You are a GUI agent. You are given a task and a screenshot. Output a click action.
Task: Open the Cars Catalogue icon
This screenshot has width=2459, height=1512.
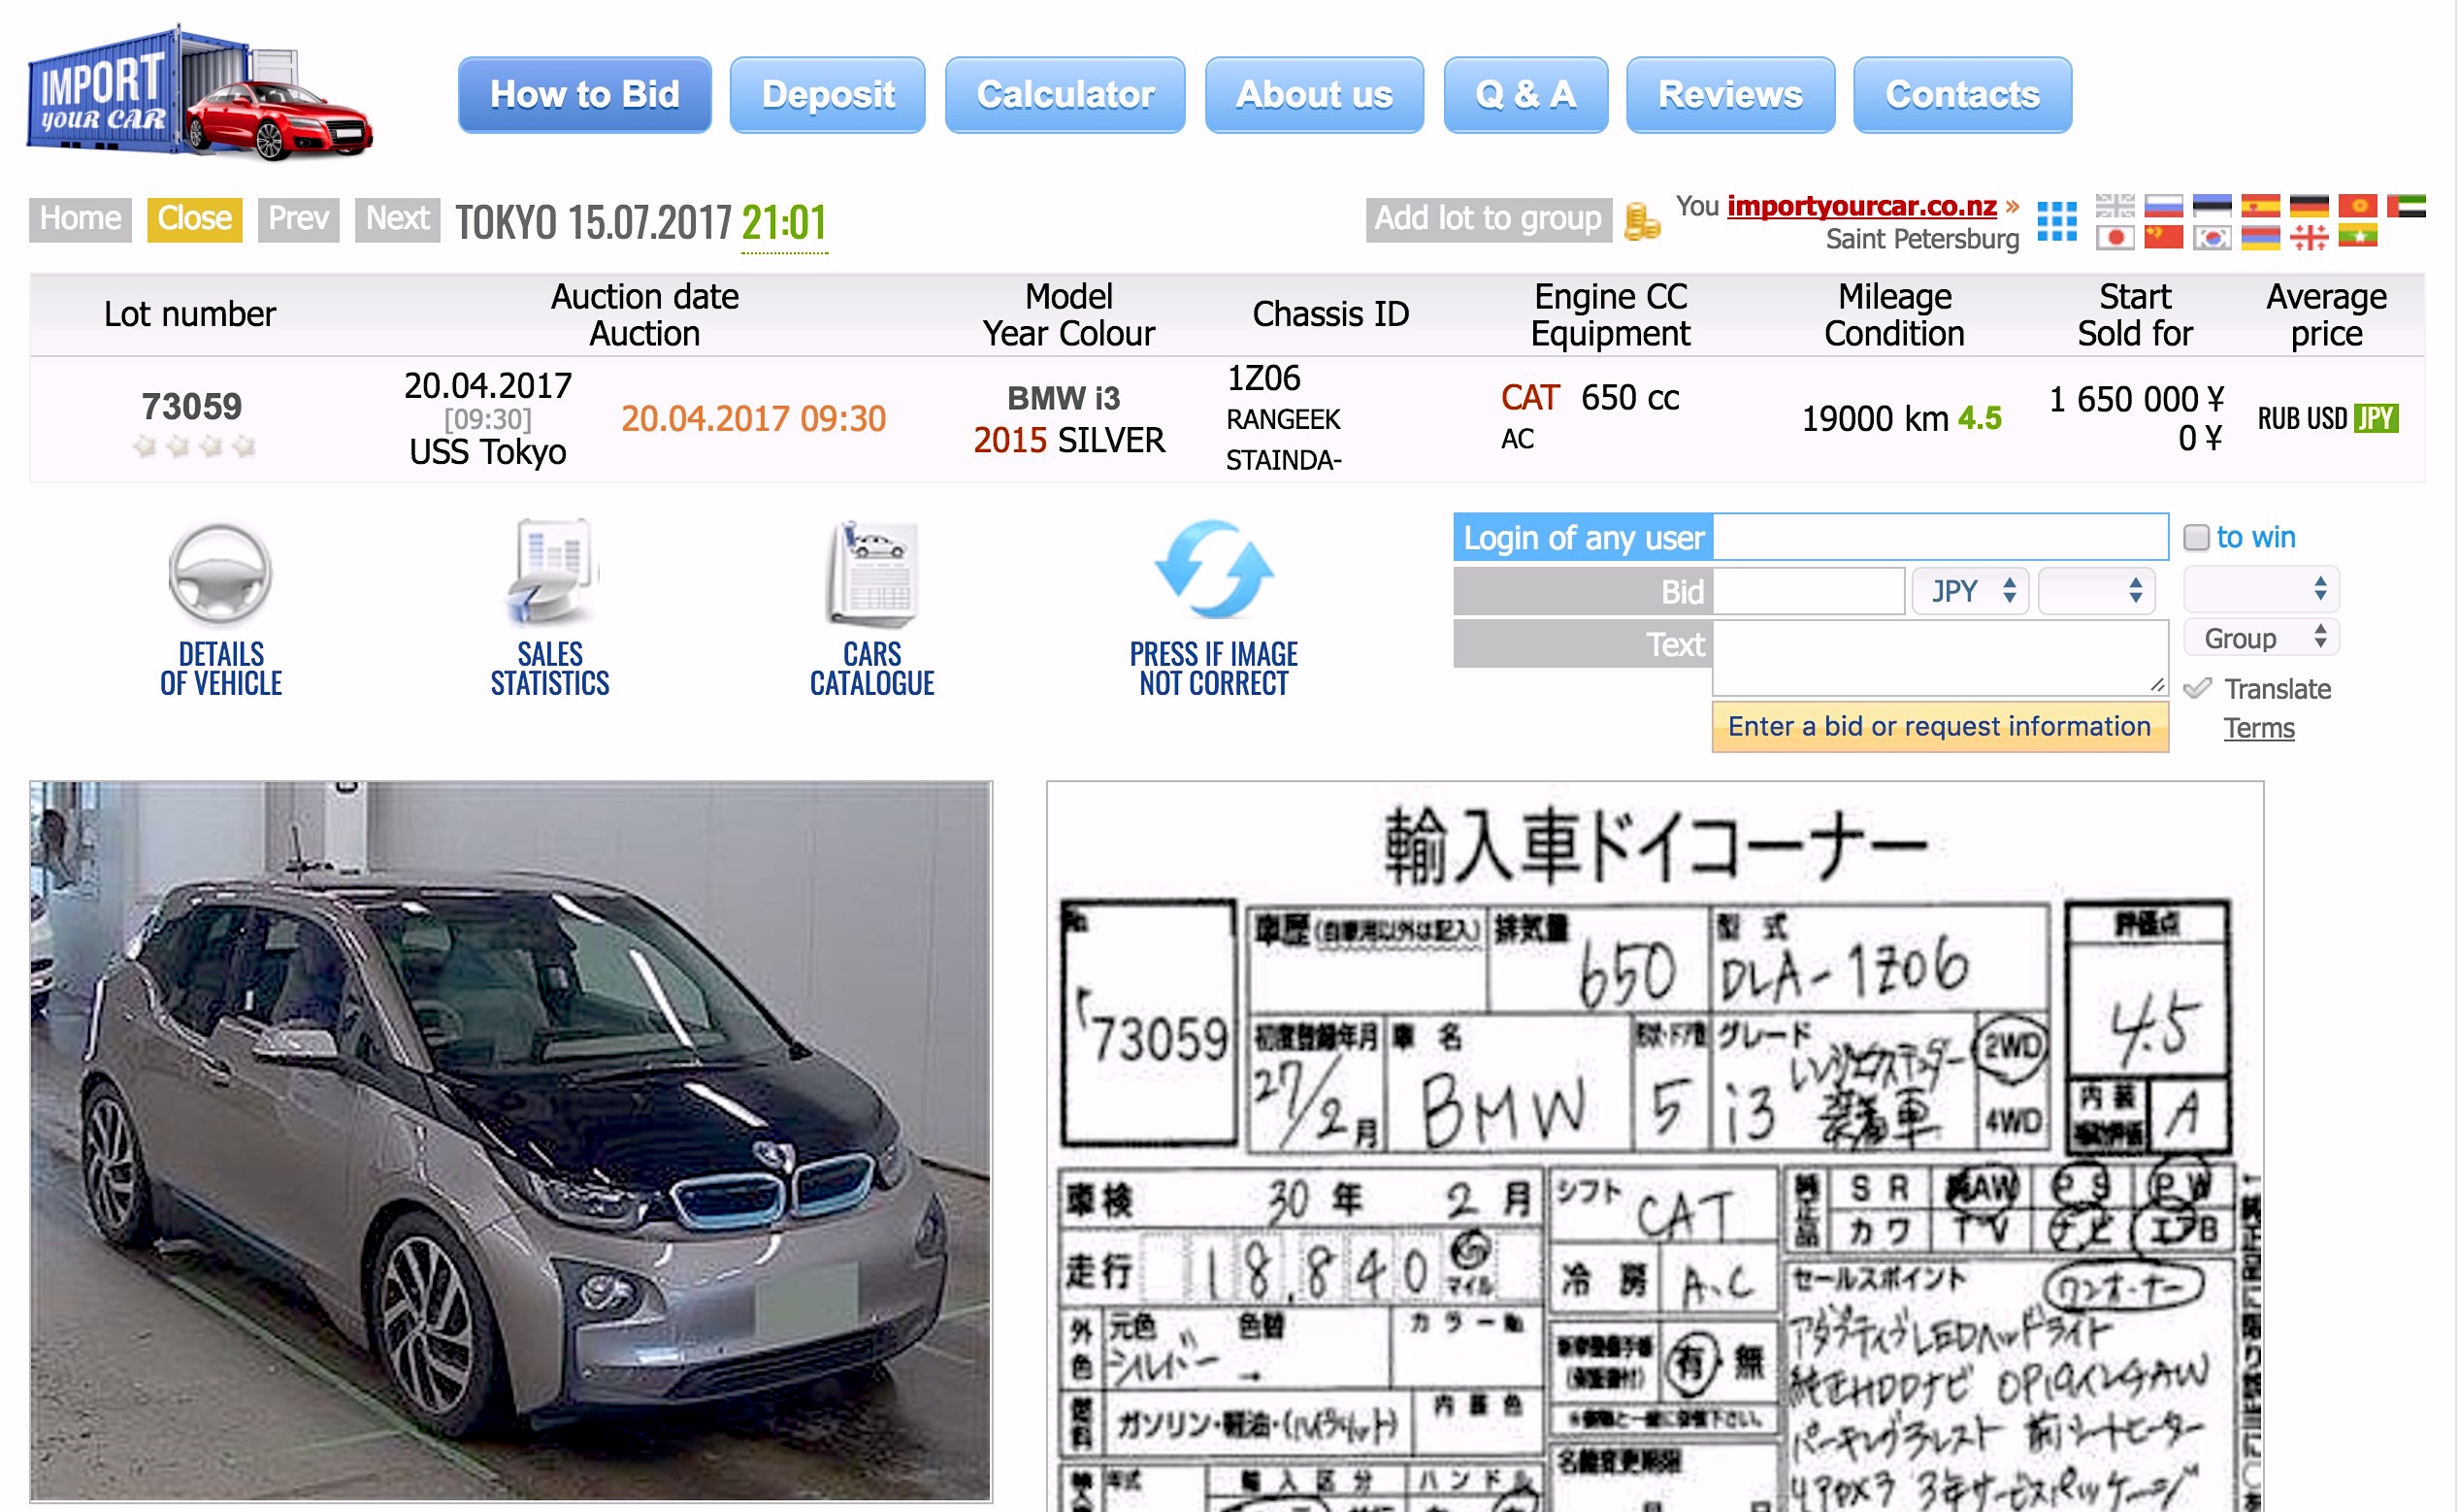[x=871, y=573]
